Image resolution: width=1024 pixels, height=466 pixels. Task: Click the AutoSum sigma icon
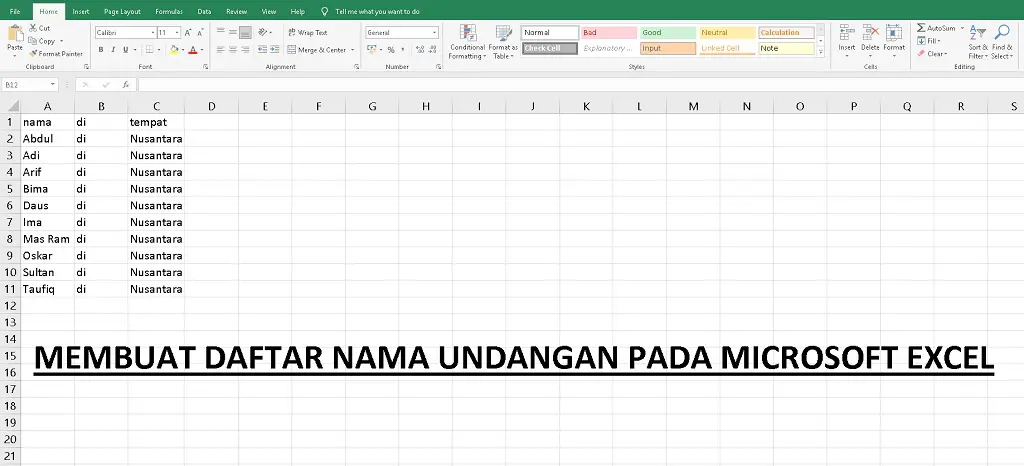pyautogui.click(x=921, y=28)
